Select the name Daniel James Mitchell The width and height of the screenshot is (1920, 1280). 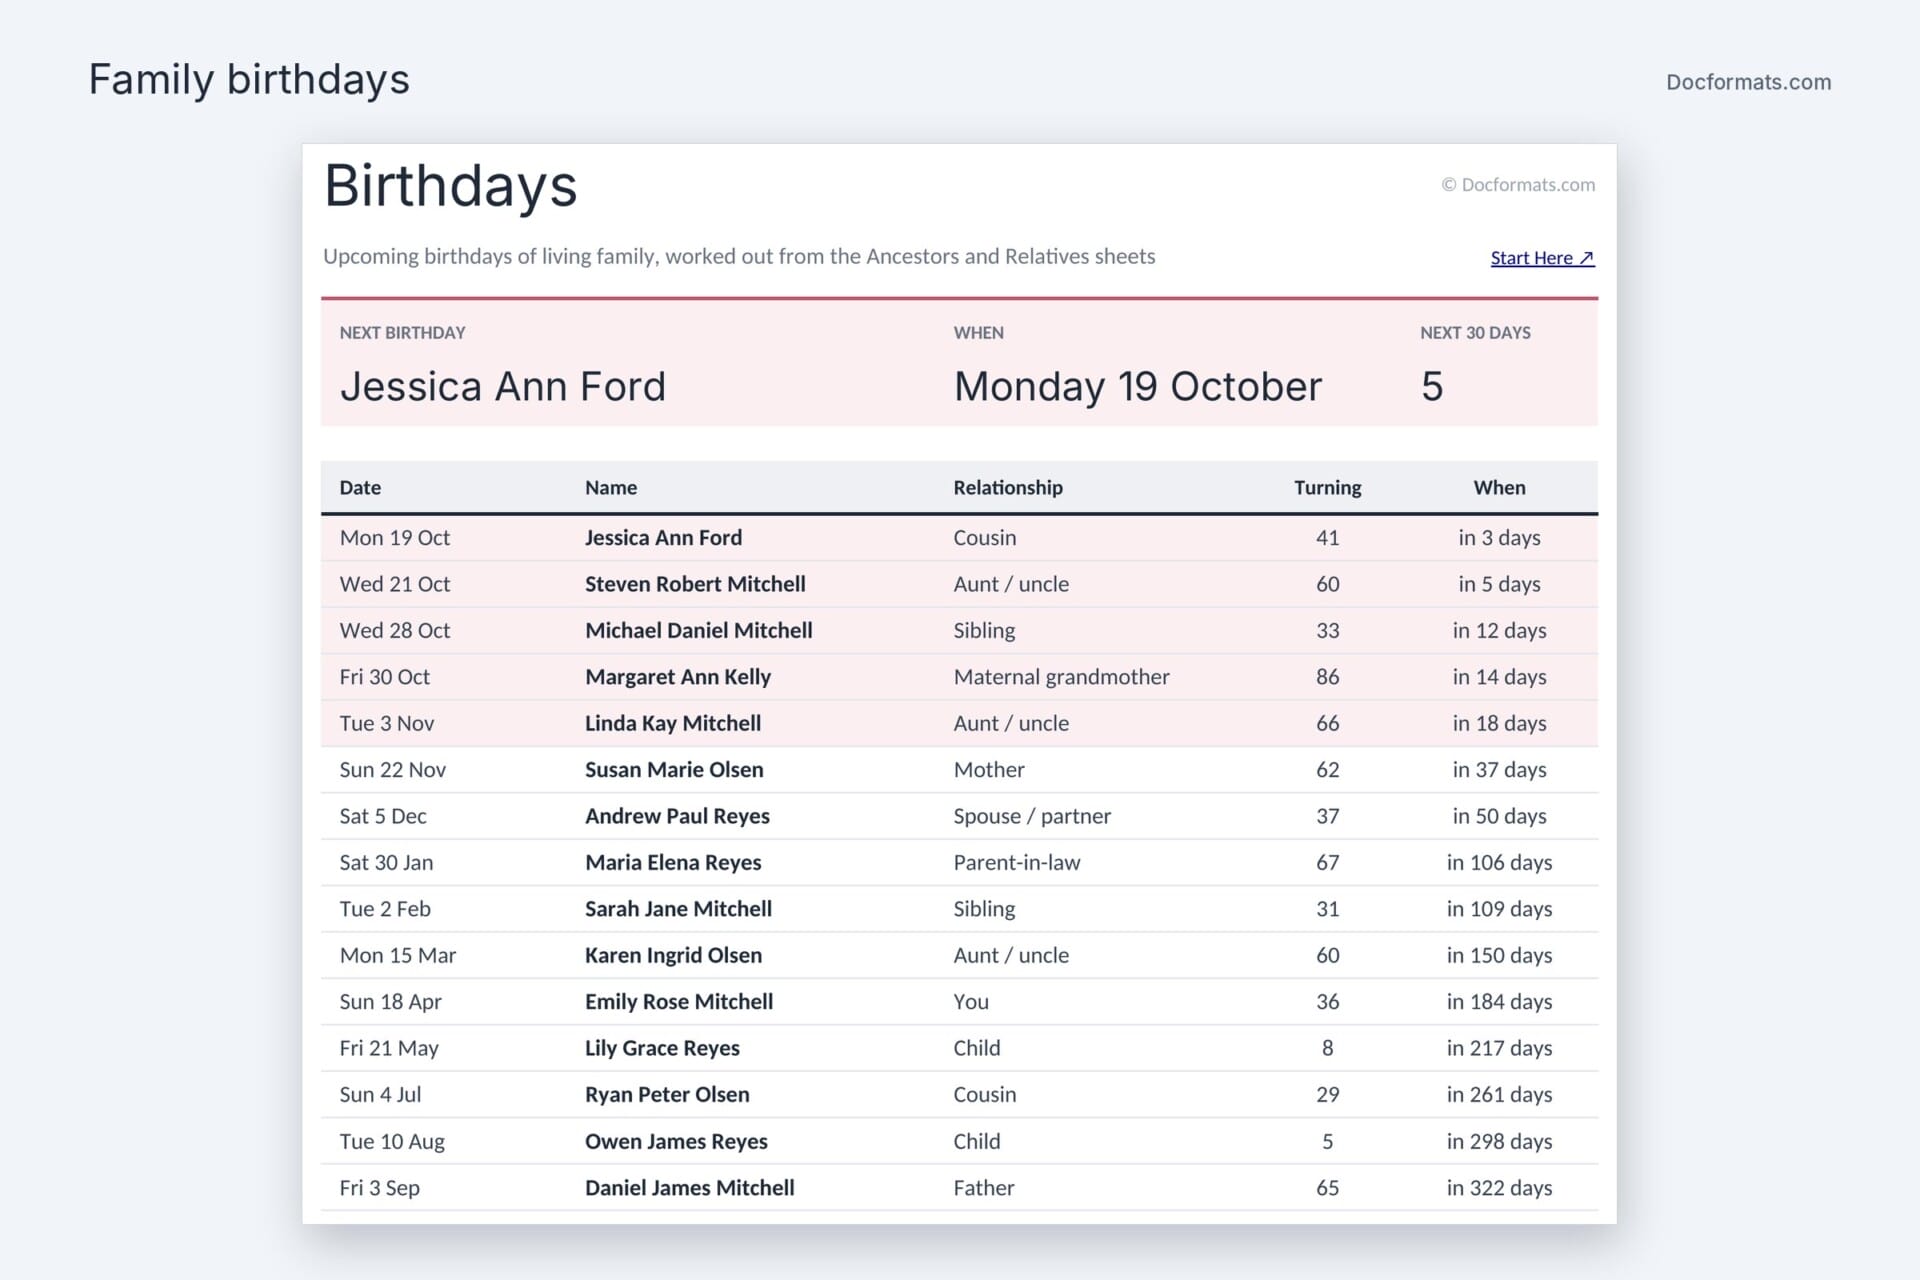click(690, 1188)
